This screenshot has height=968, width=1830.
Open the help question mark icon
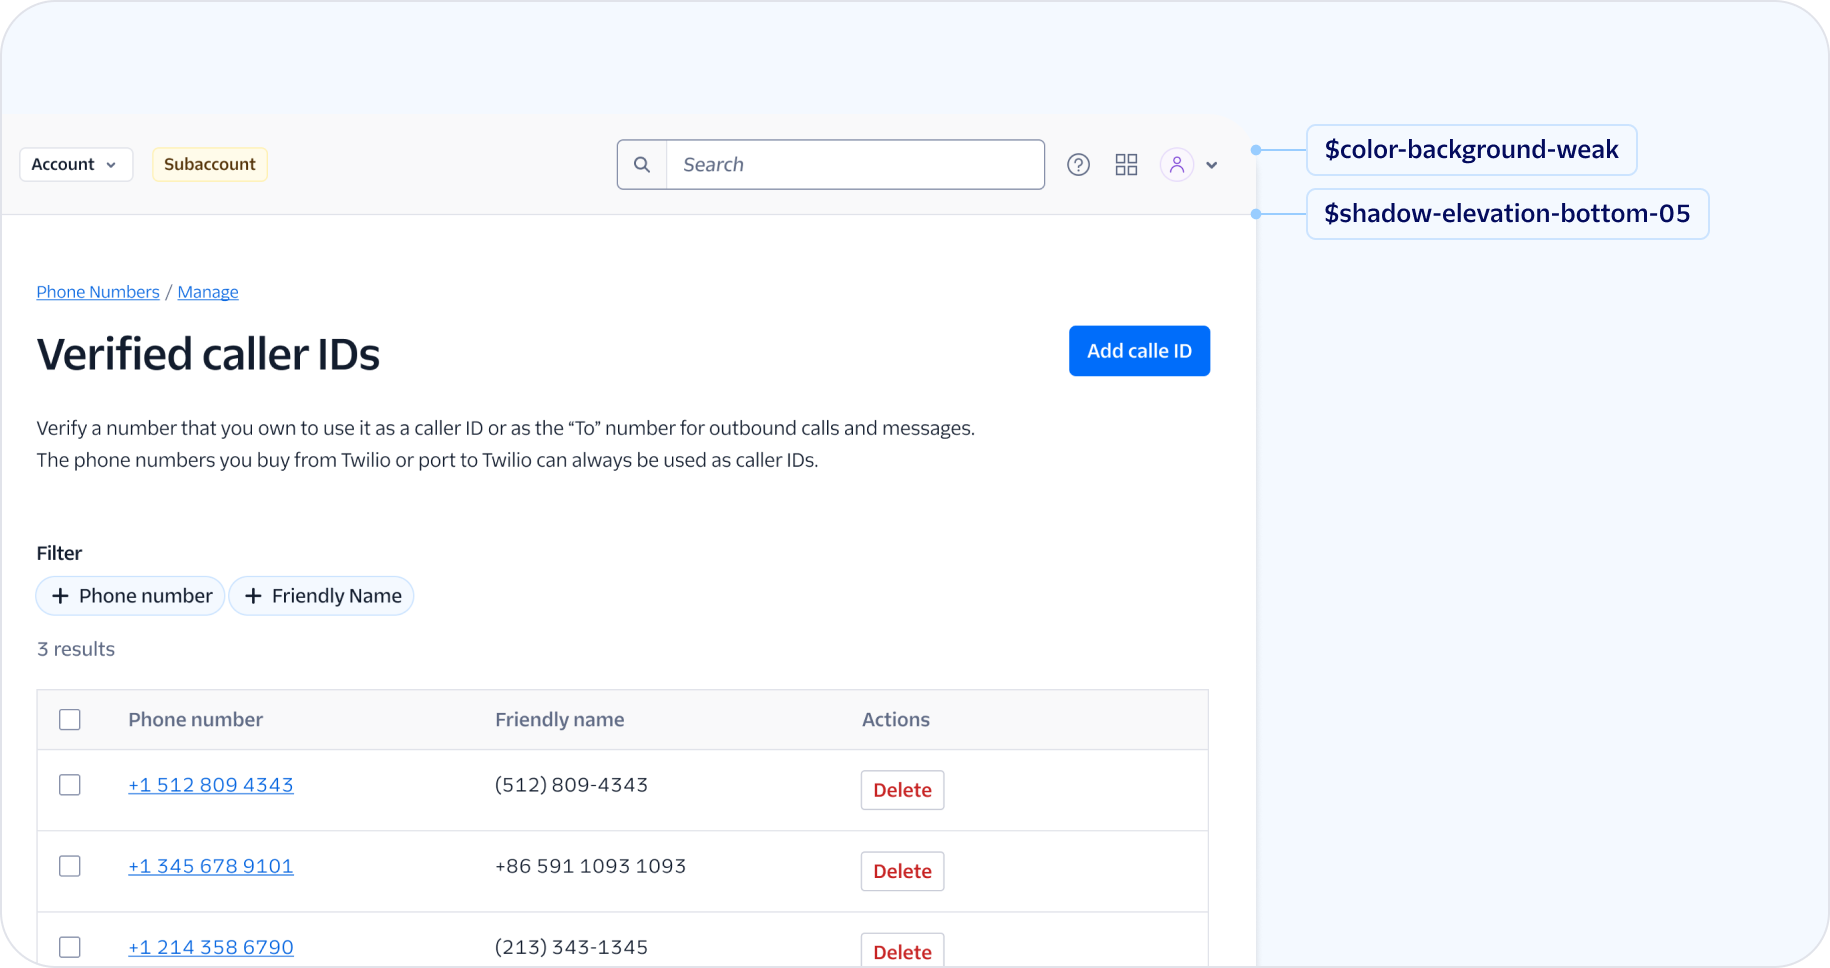pyautogui.click(x=1078, y=165)
